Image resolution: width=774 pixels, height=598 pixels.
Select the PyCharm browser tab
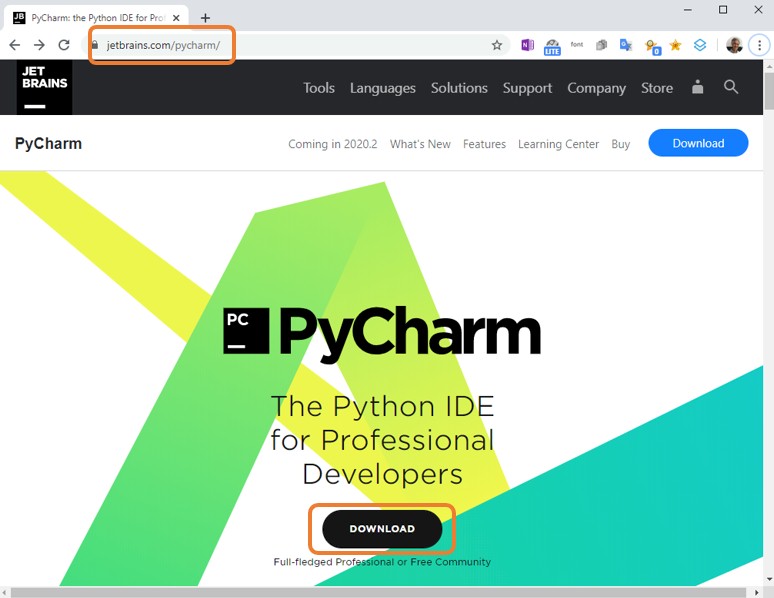[96, 18]
